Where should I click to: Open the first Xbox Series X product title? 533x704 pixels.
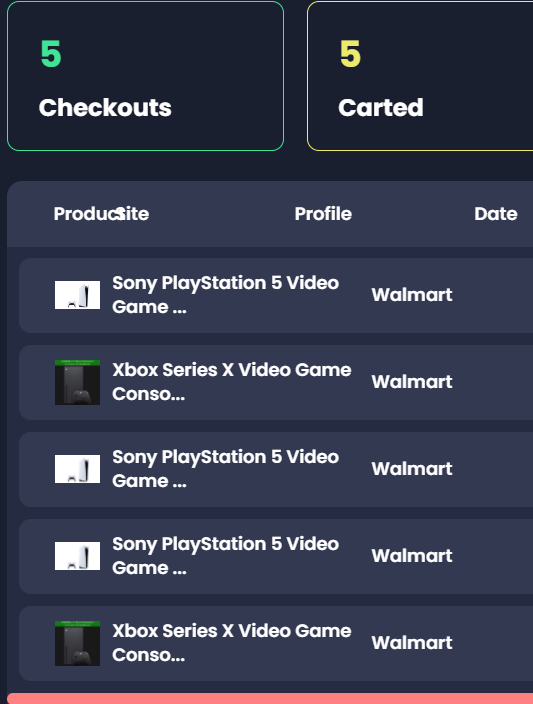(232, 382)
